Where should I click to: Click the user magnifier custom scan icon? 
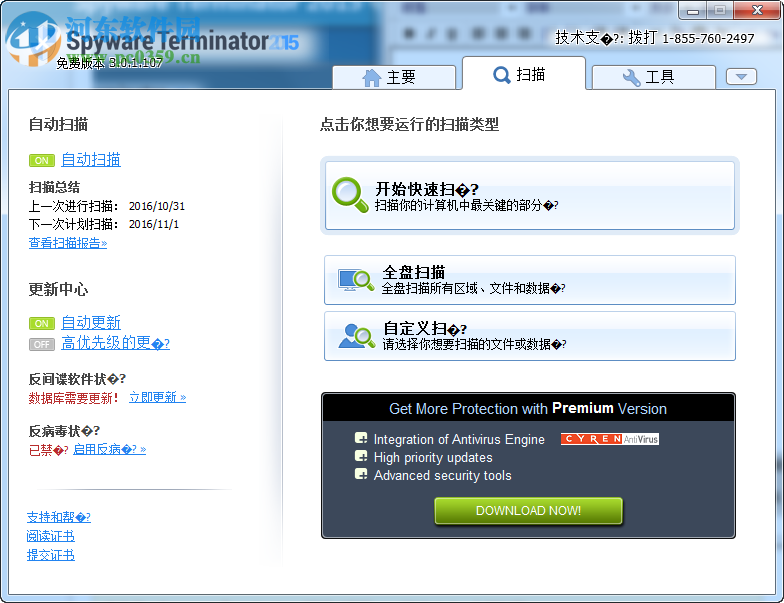coord(356,336)
